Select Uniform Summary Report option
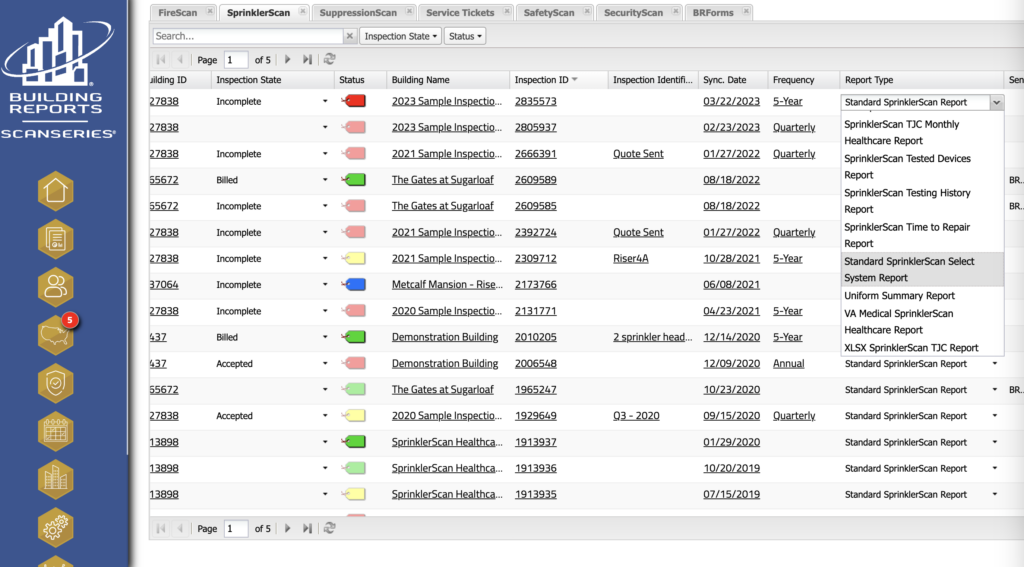Viewport: 1024px width, 567px height. (x=922, y=296)
